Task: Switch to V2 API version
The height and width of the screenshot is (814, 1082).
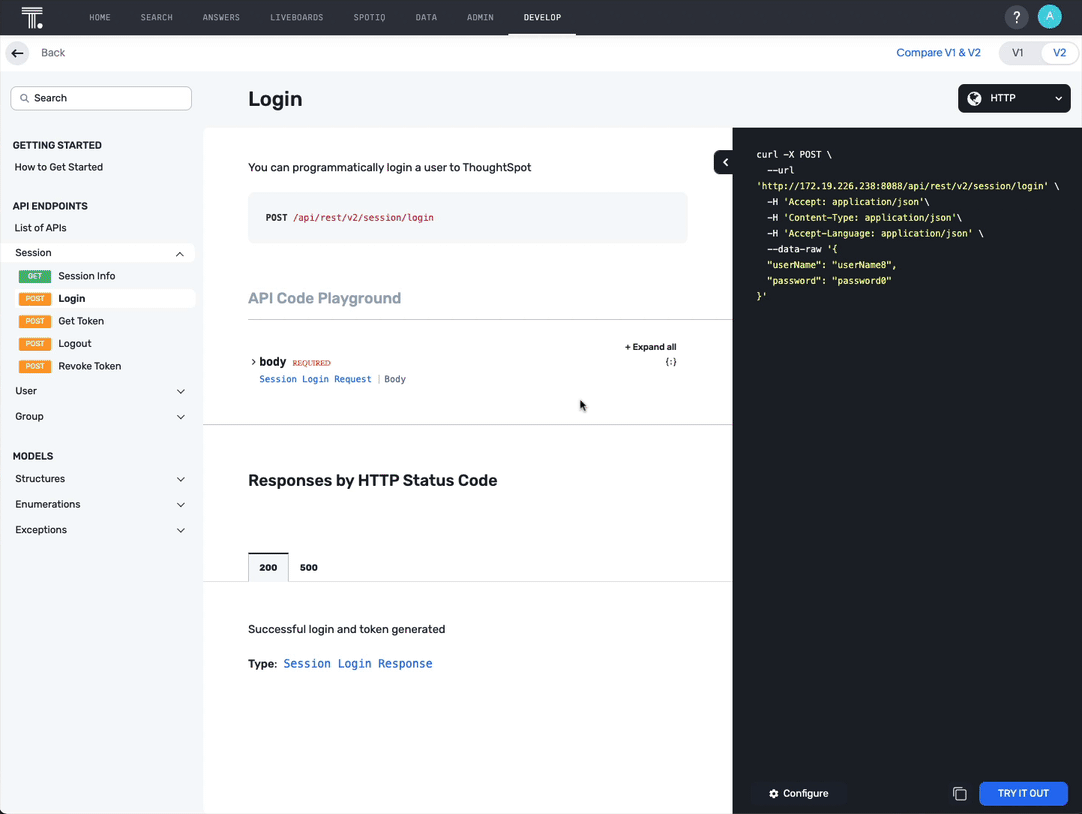Action: [x=1059, y=53]
